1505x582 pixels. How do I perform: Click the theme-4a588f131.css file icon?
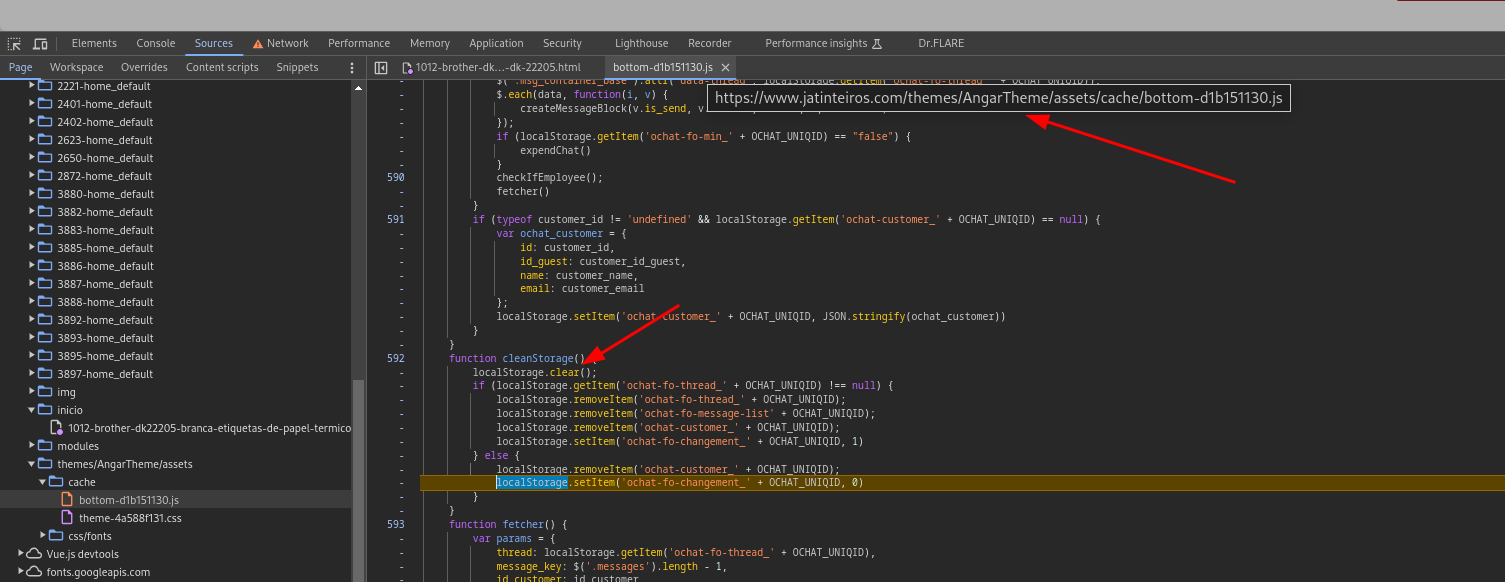67,518
